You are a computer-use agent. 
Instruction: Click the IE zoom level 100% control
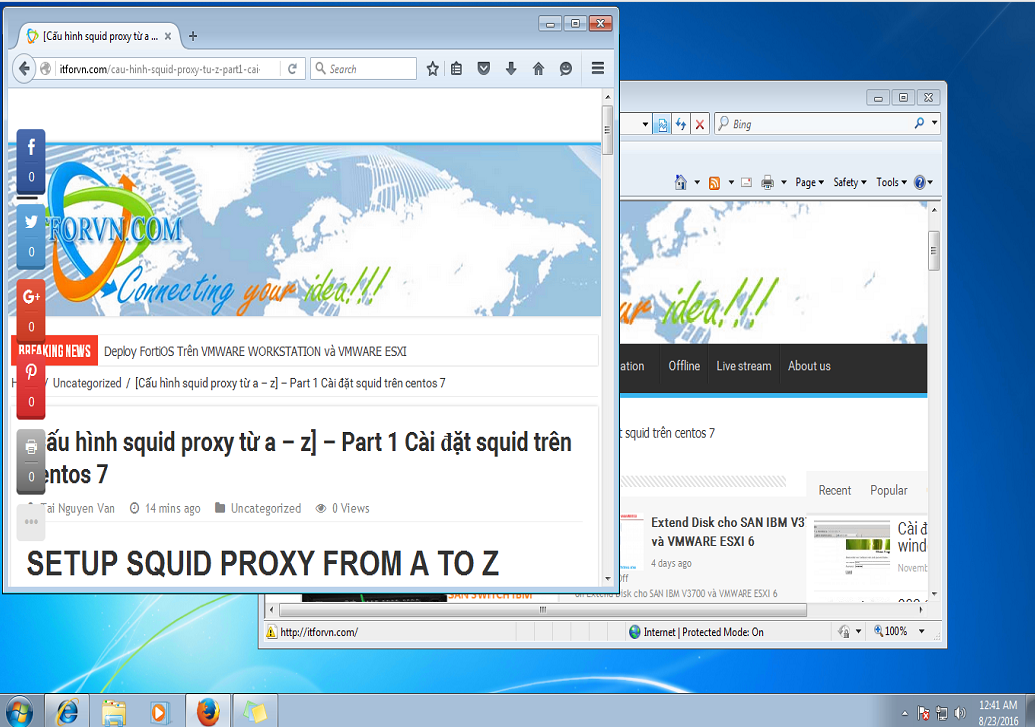[x=896, y=632]
